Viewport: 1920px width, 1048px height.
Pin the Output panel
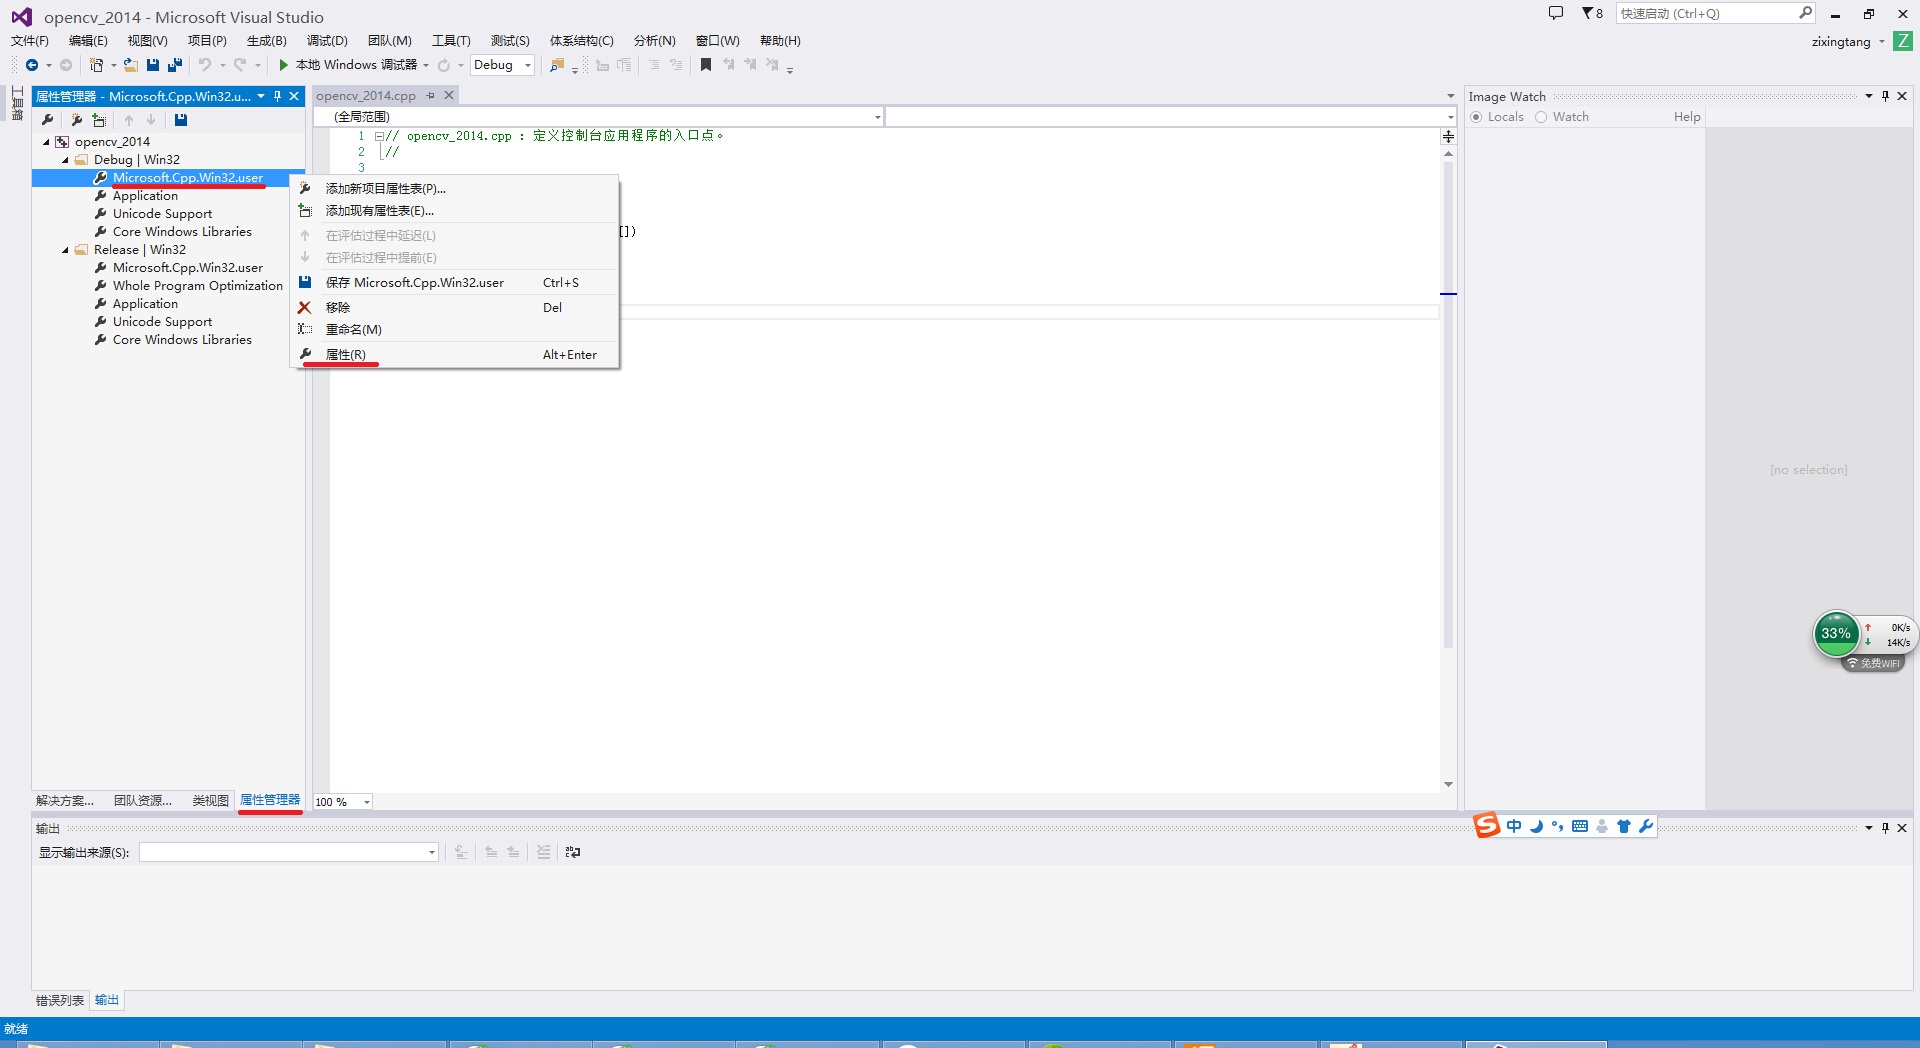1885,828
